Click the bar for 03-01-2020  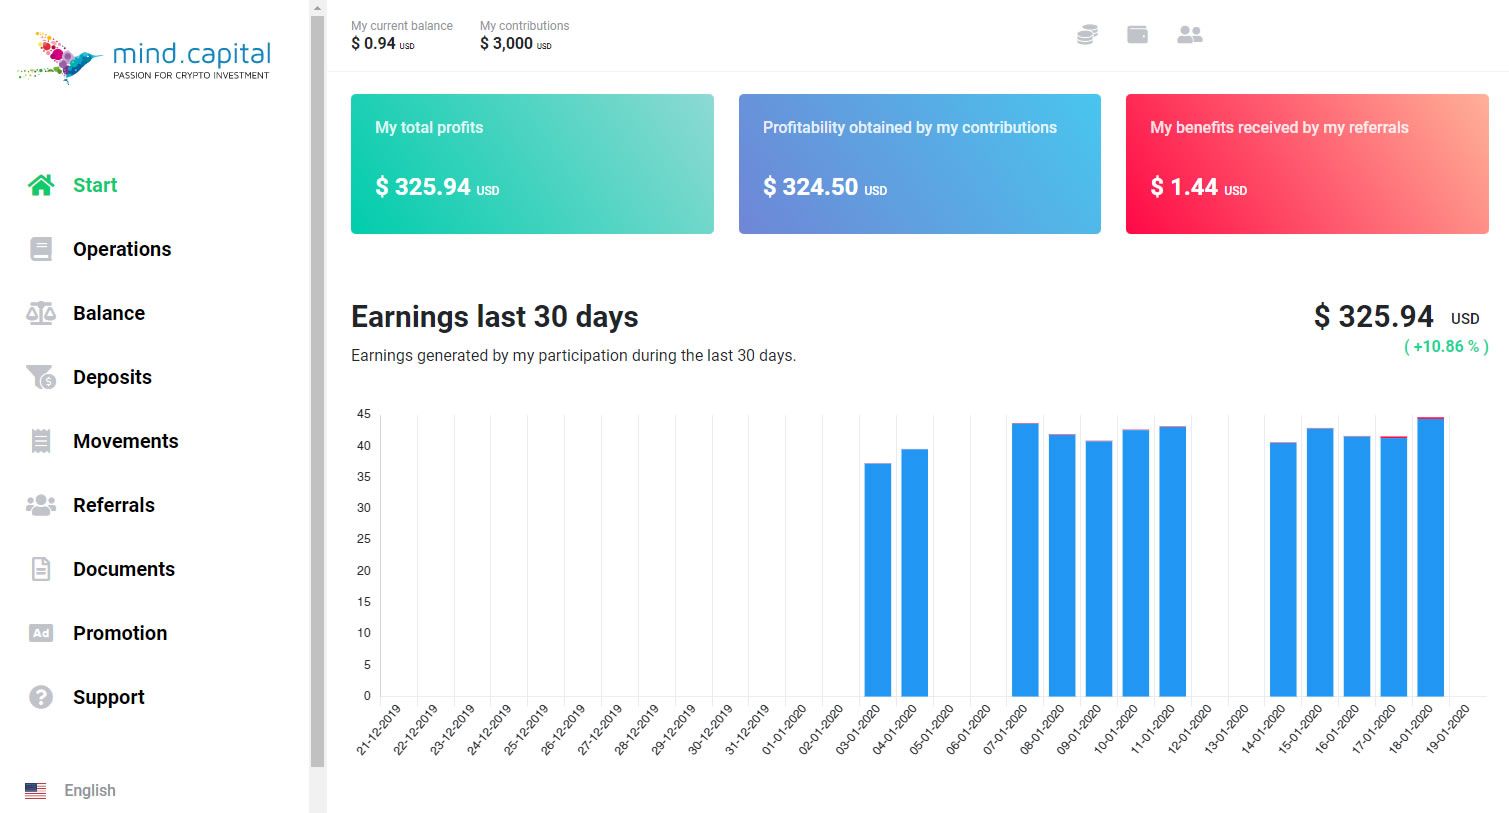[878, 580]
